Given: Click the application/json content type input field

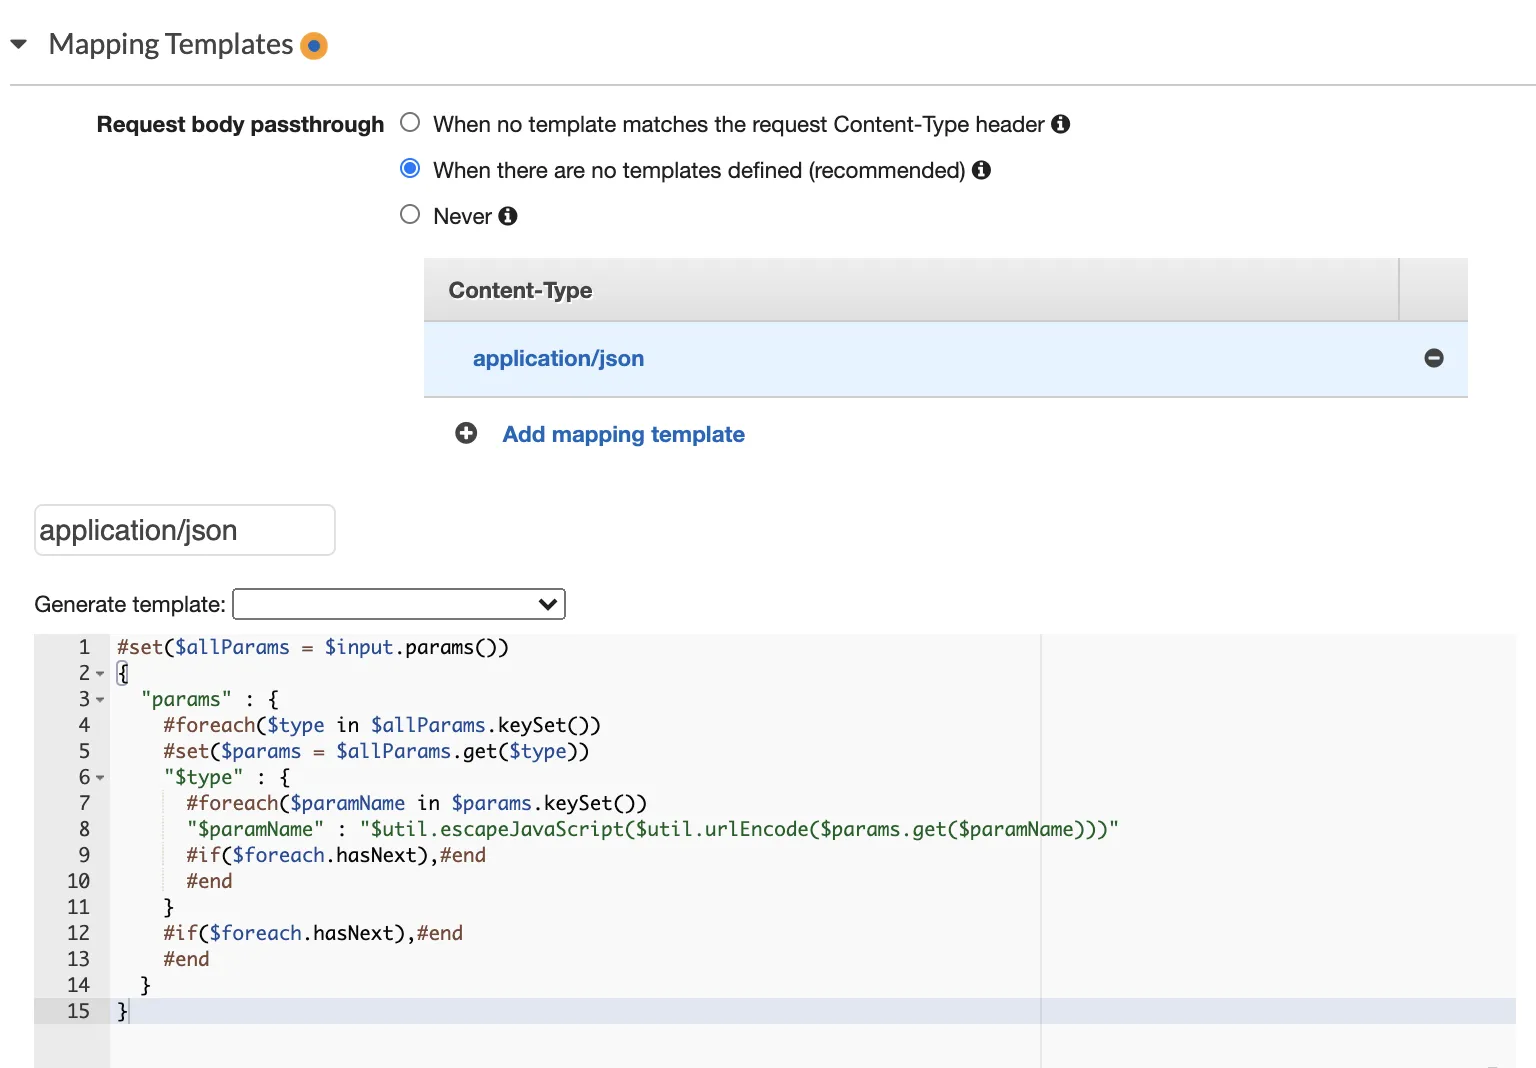Looking at the screenshot, I should coord(185,530).
